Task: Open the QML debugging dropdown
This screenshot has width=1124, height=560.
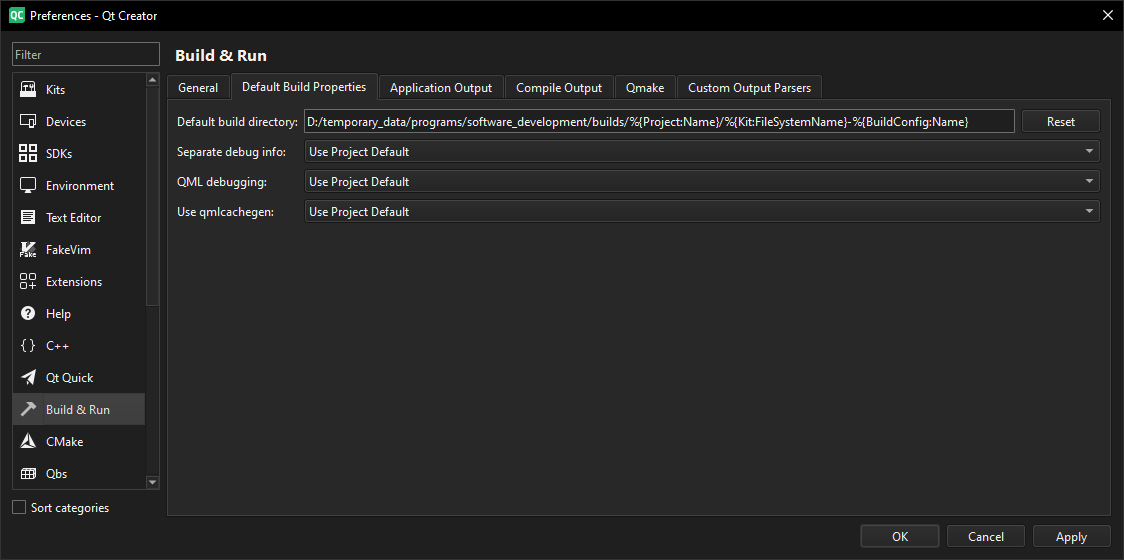Action: (702, 181)
